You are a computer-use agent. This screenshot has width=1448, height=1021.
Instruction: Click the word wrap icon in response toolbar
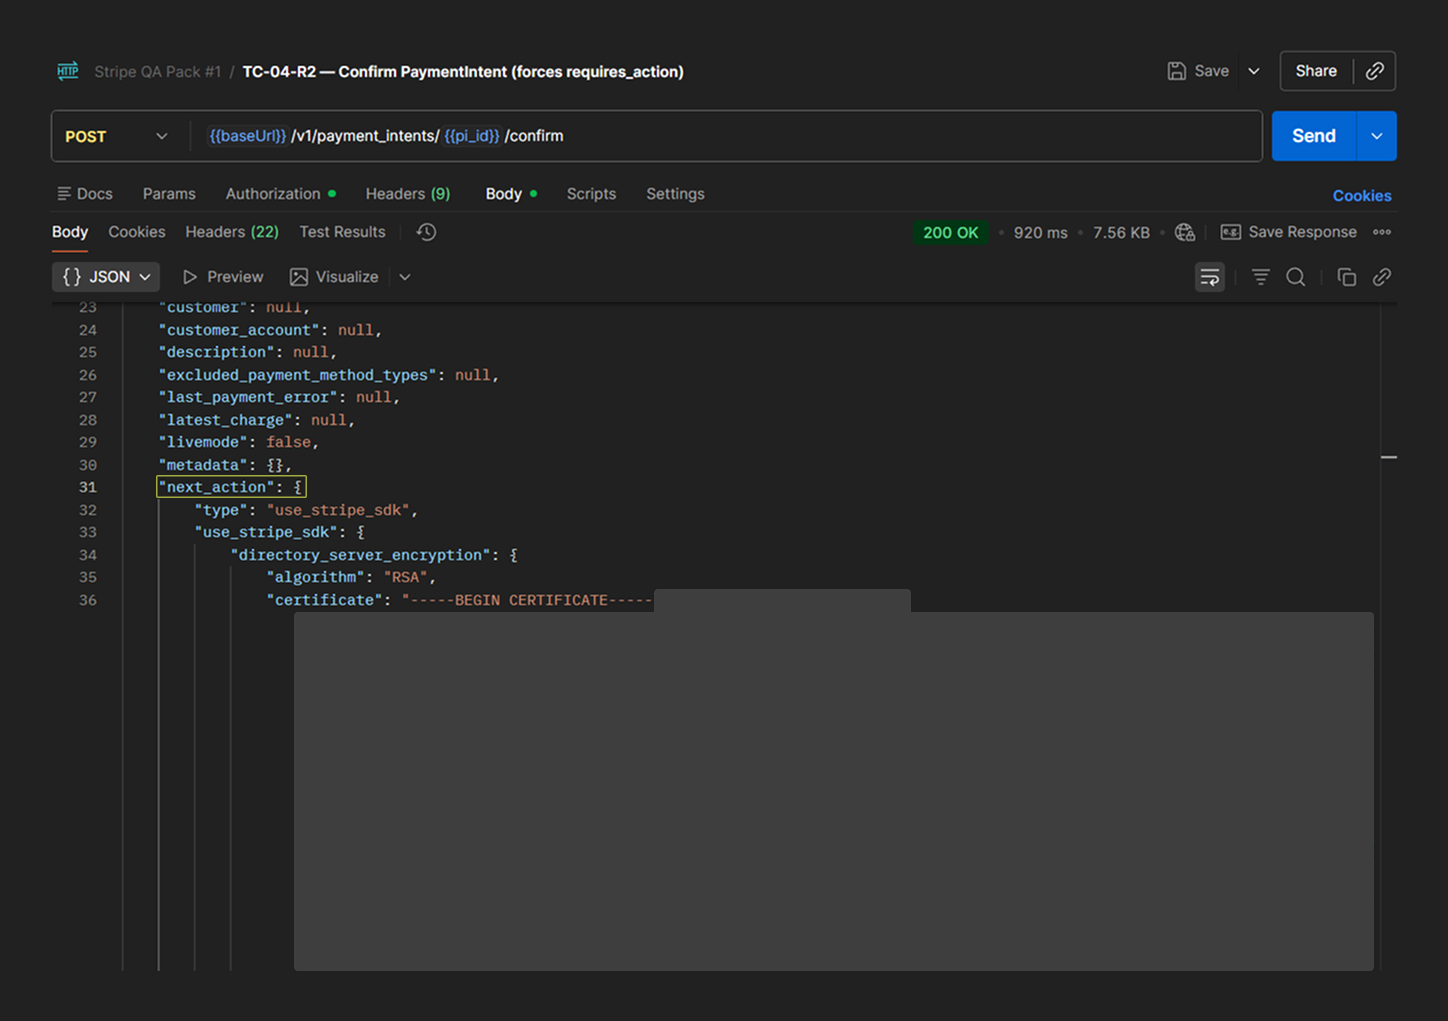(x=1209, y=277)
